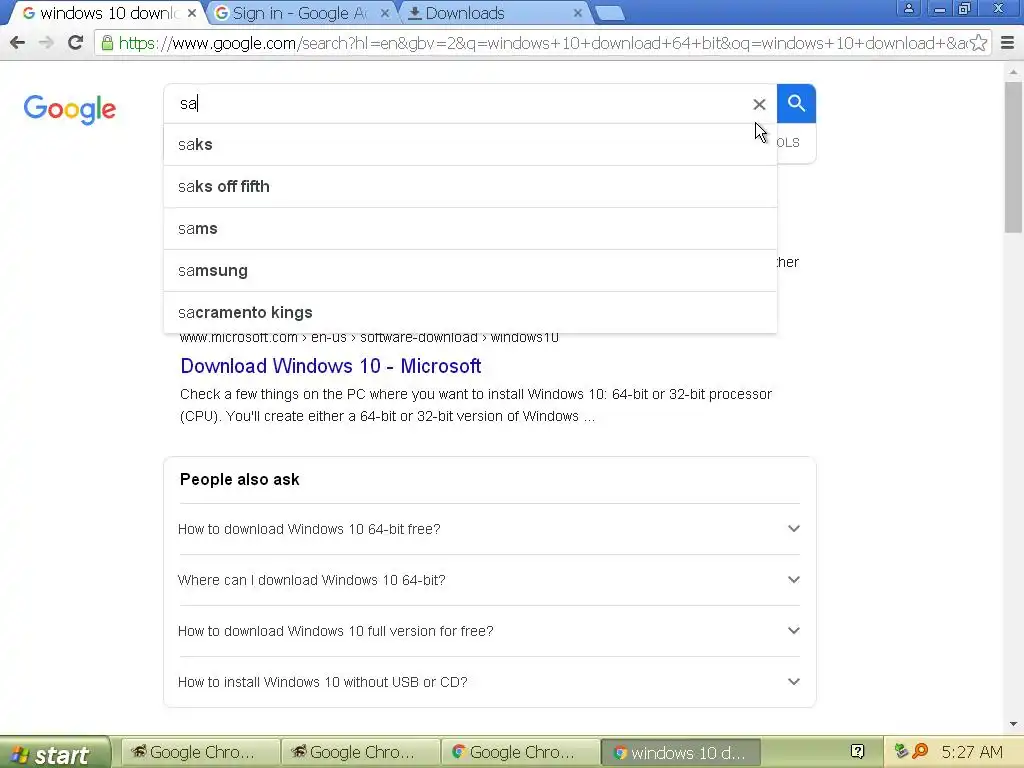Switch to third Google Chro... taskbar window
The height and width of the screenshot is (768, 1024).
point(520,753)
